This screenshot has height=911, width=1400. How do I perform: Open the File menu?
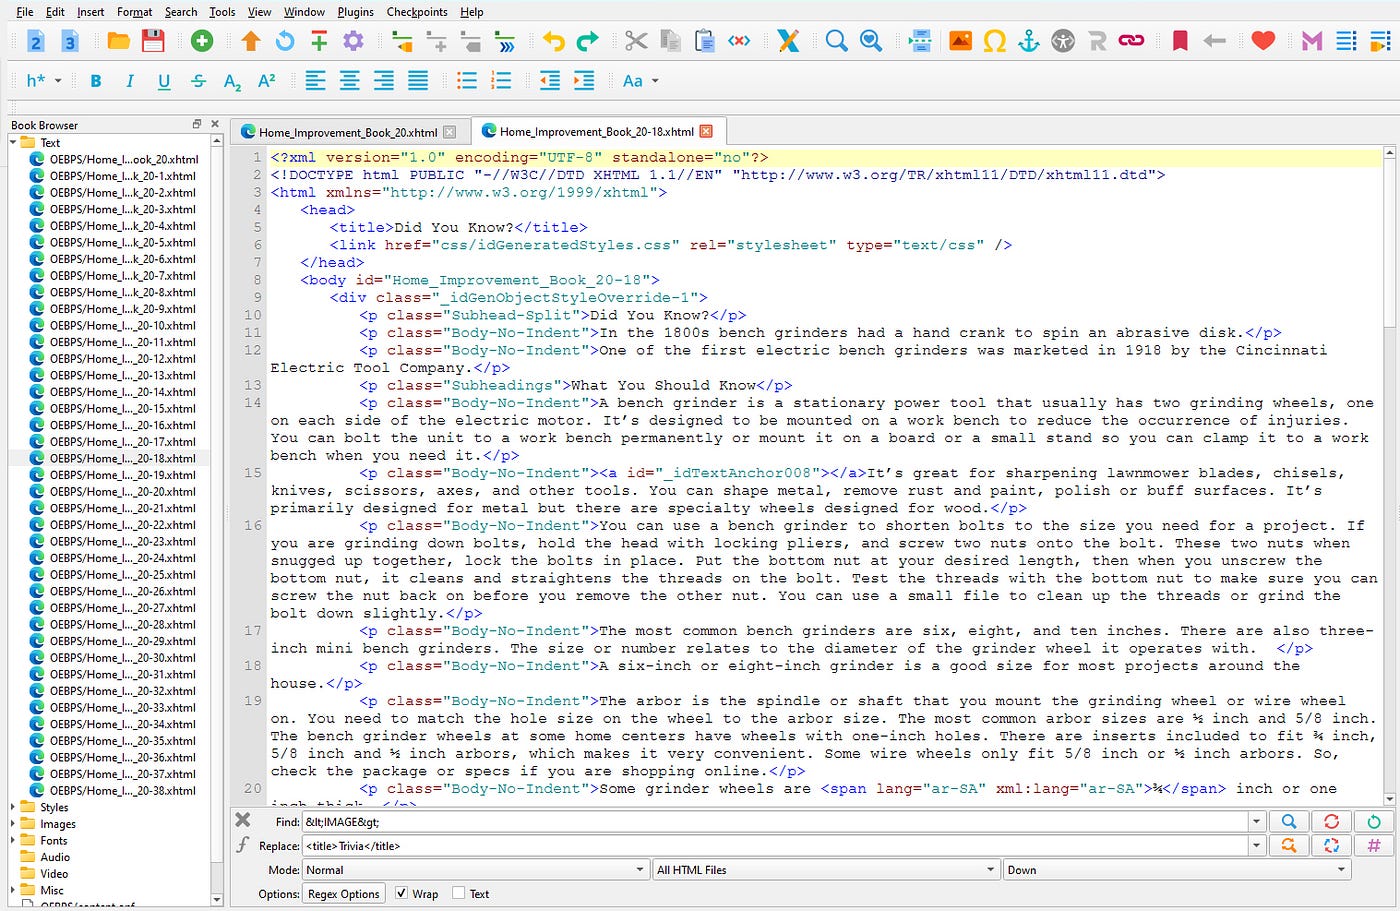25,12
